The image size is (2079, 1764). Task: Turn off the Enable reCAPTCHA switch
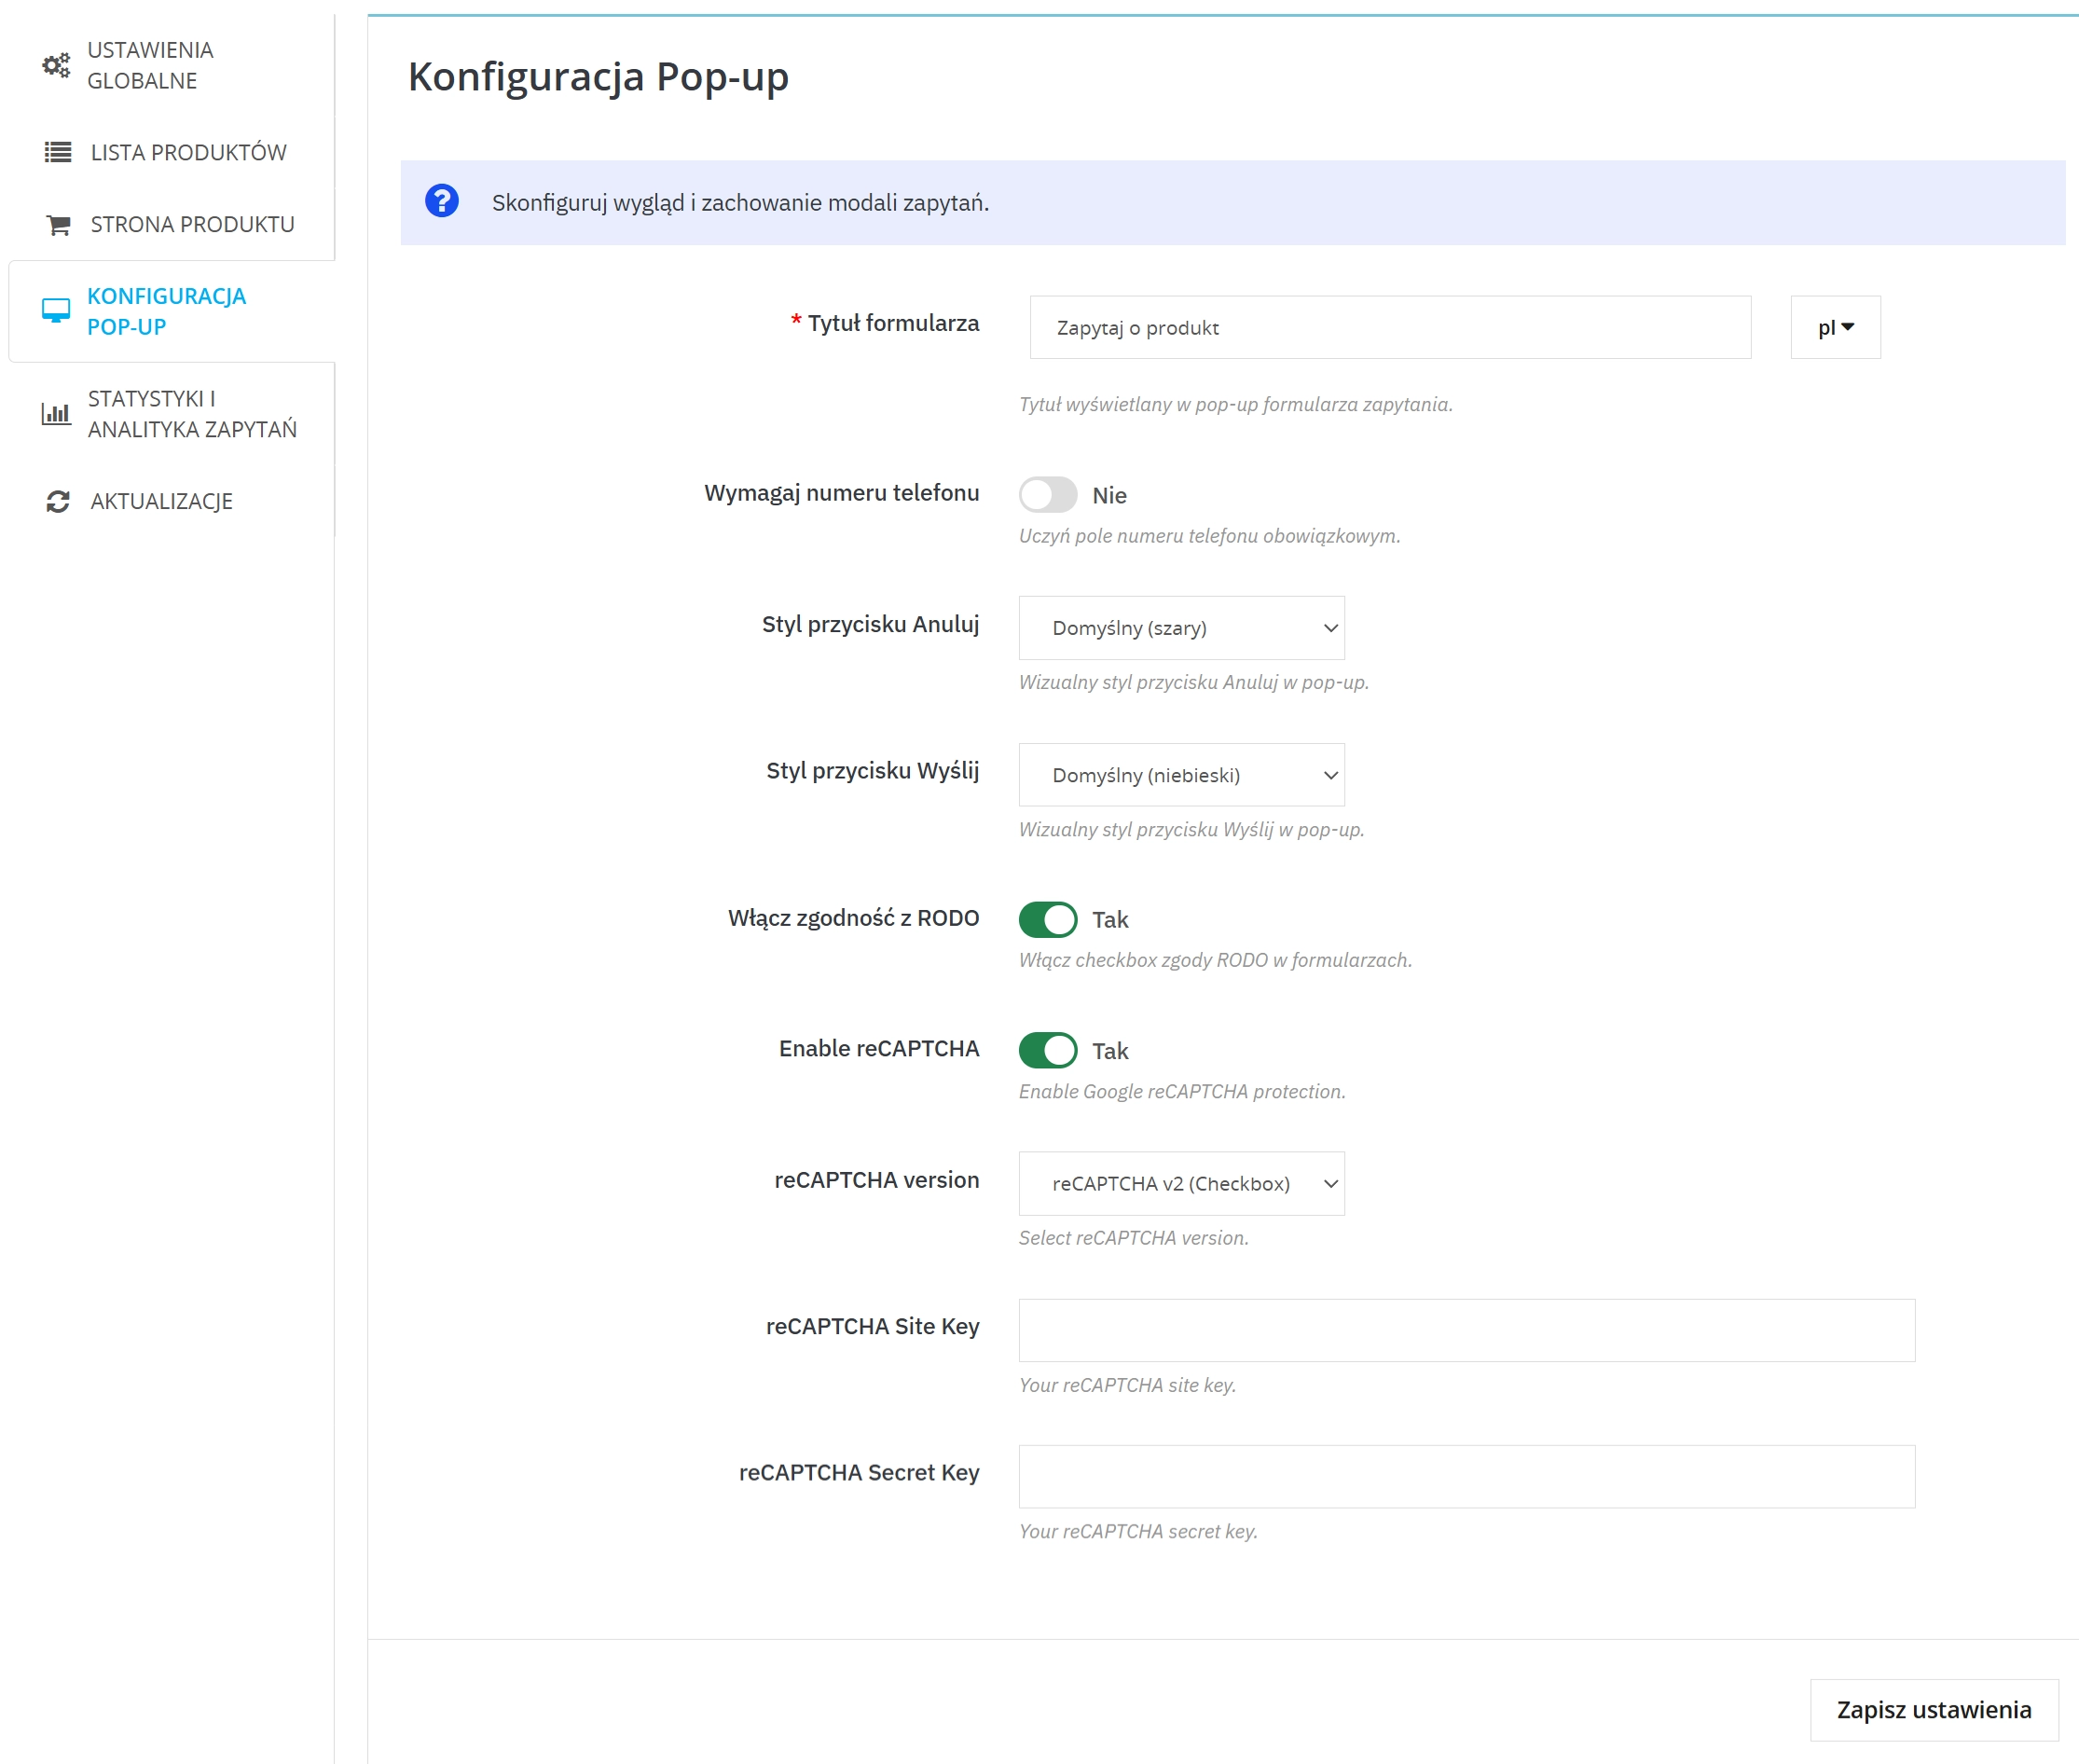[1047, 1050]
